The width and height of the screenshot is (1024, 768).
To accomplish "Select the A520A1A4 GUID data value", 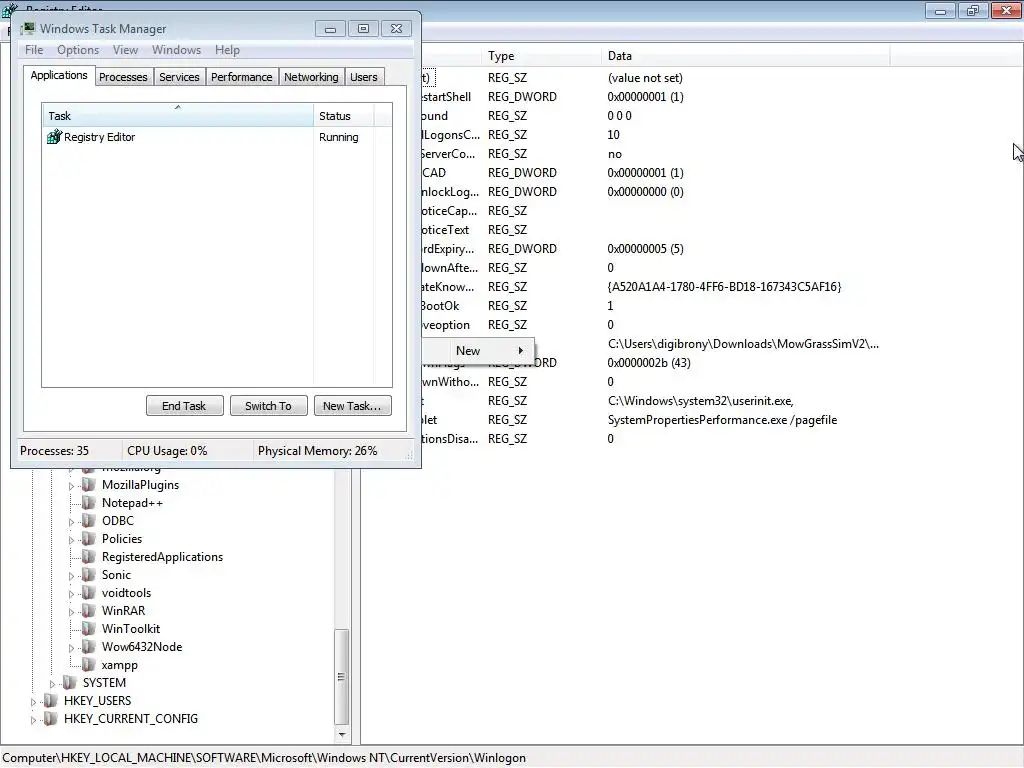I will pyautogui.click(x=724, y=287).
